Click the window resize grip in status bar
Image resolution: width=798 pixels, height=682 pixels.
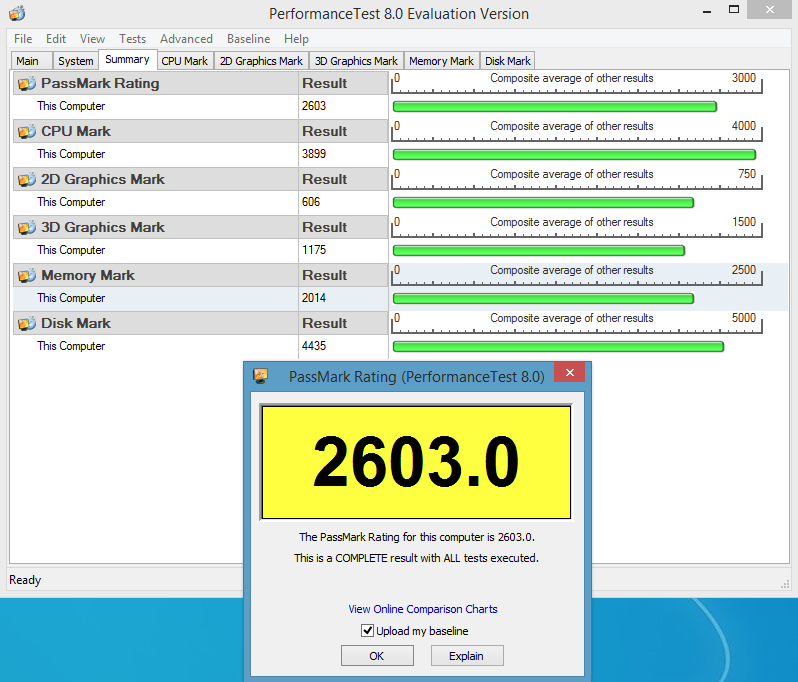(x=785, y=584)
